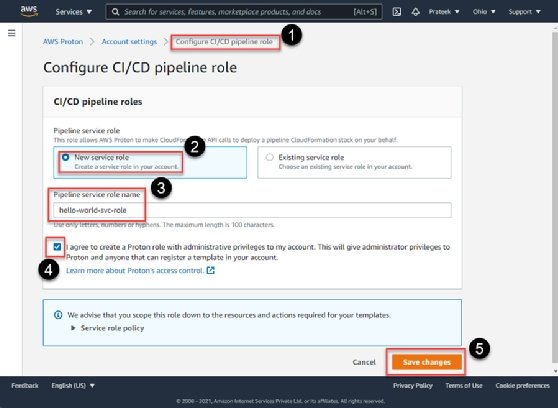
Task: Go to Account settings breadcrumb link
Action: (x=129, y=42)
